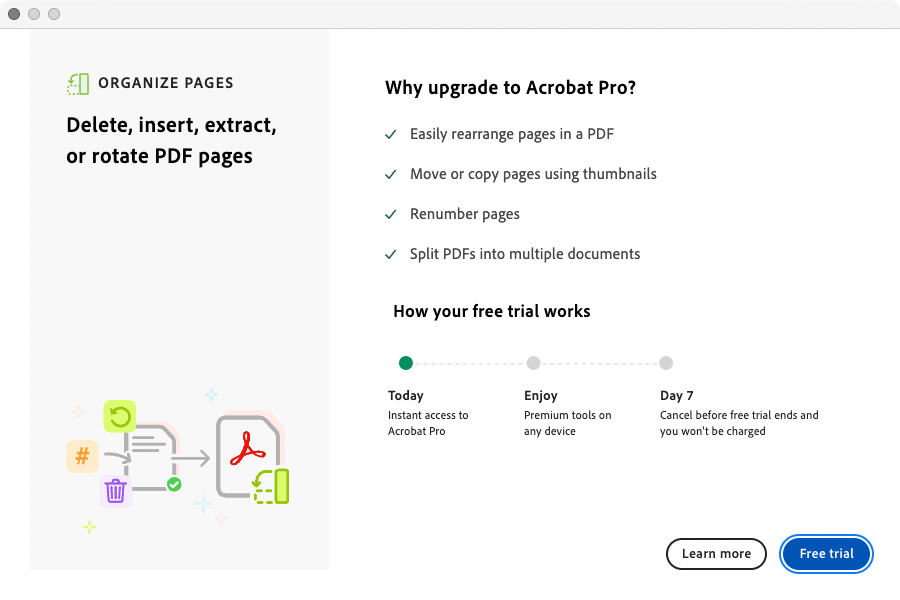Click the green organize pages icon on PDF illustration
Screen dimensions: 900x600
point(271,486)
